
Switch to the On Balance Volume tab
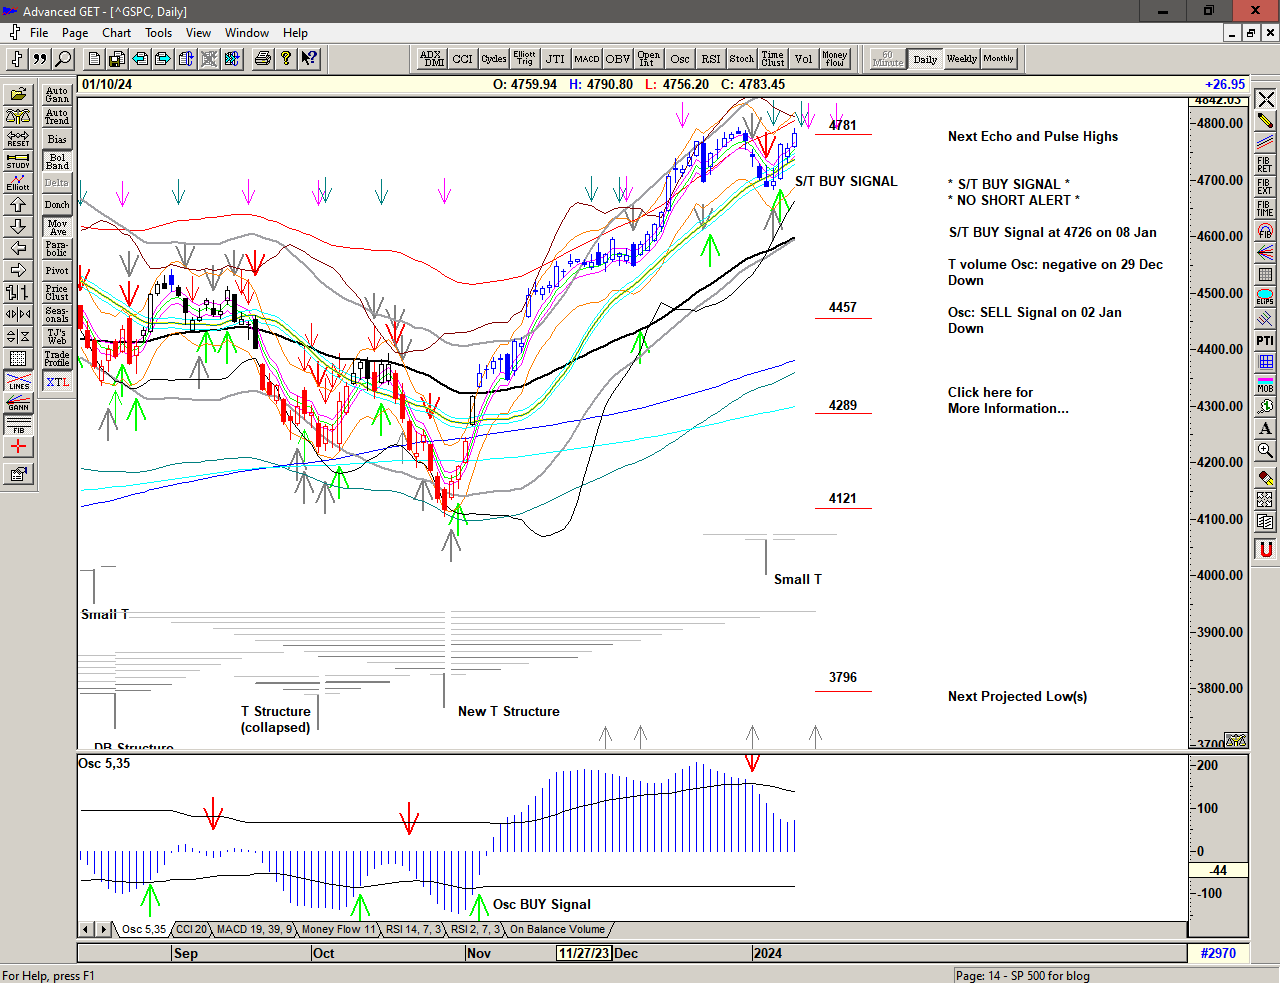point(557,930)
